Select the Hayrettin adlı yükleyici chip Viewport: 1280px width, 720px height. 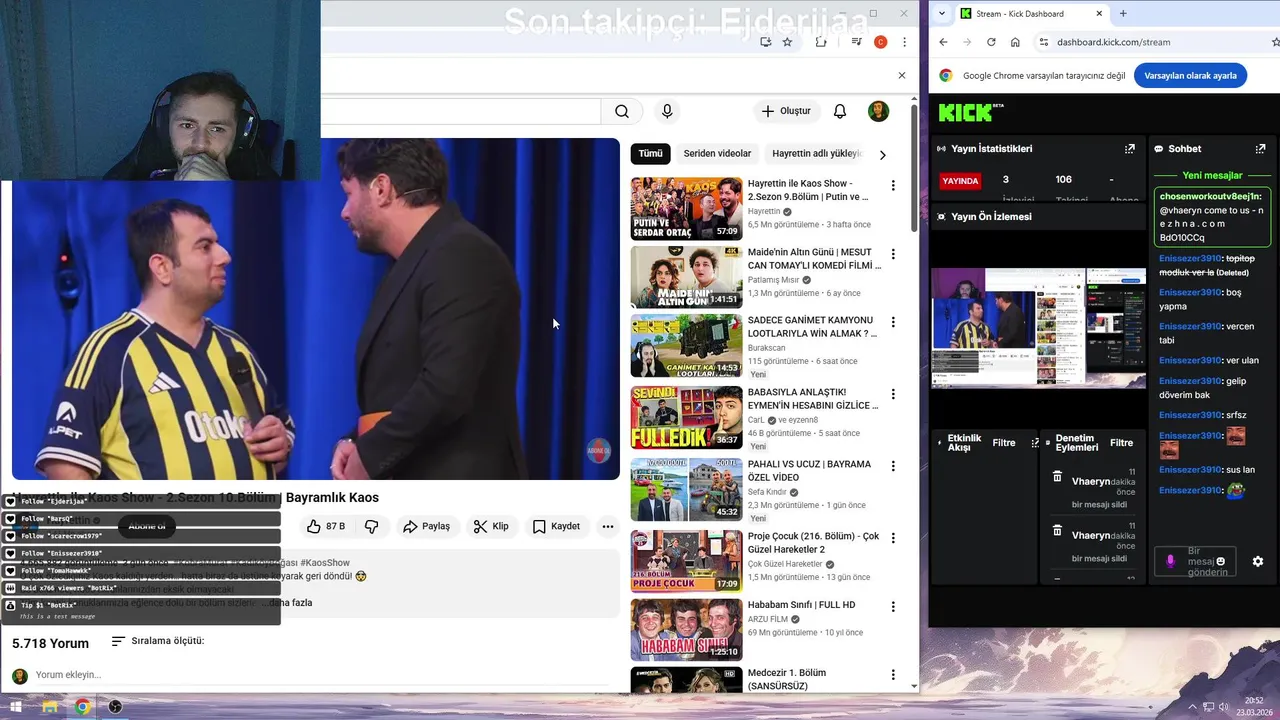point(816,154)
